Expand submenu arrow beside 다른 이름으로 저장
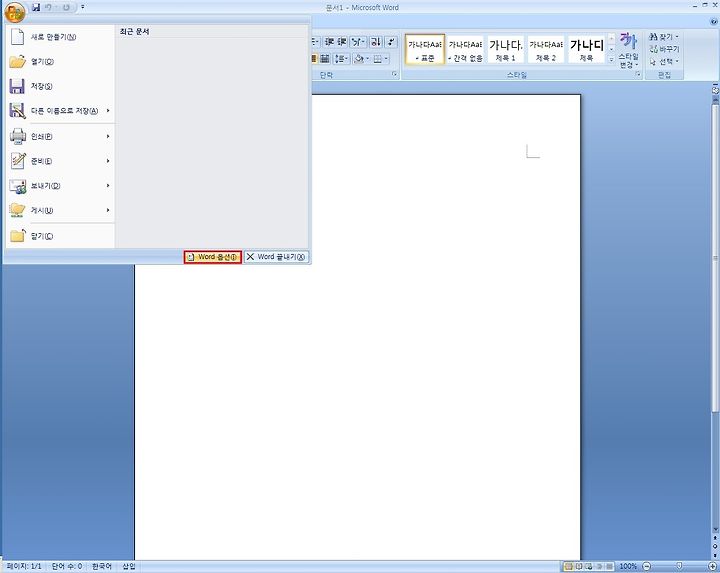 click(x=108, y=111)
